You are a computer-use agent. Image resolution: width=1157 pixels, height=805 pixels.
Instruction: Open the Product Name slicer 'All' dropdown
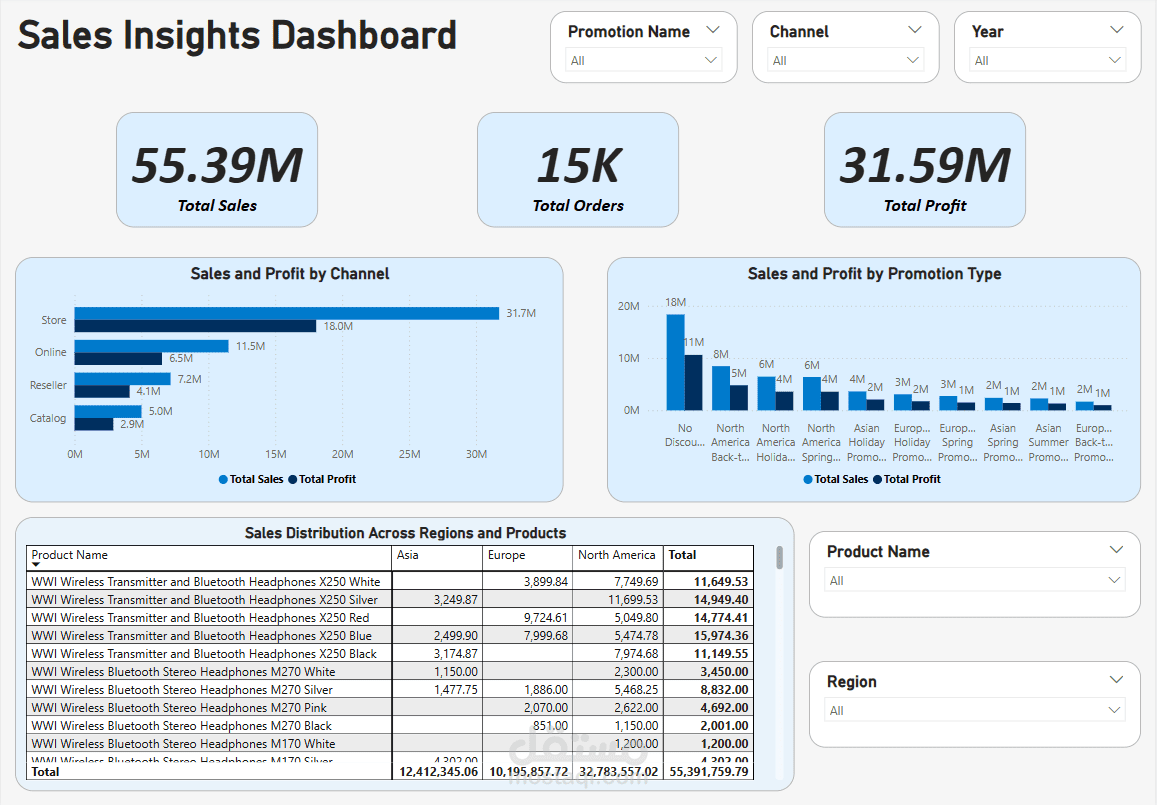click(x=974, y=581)
